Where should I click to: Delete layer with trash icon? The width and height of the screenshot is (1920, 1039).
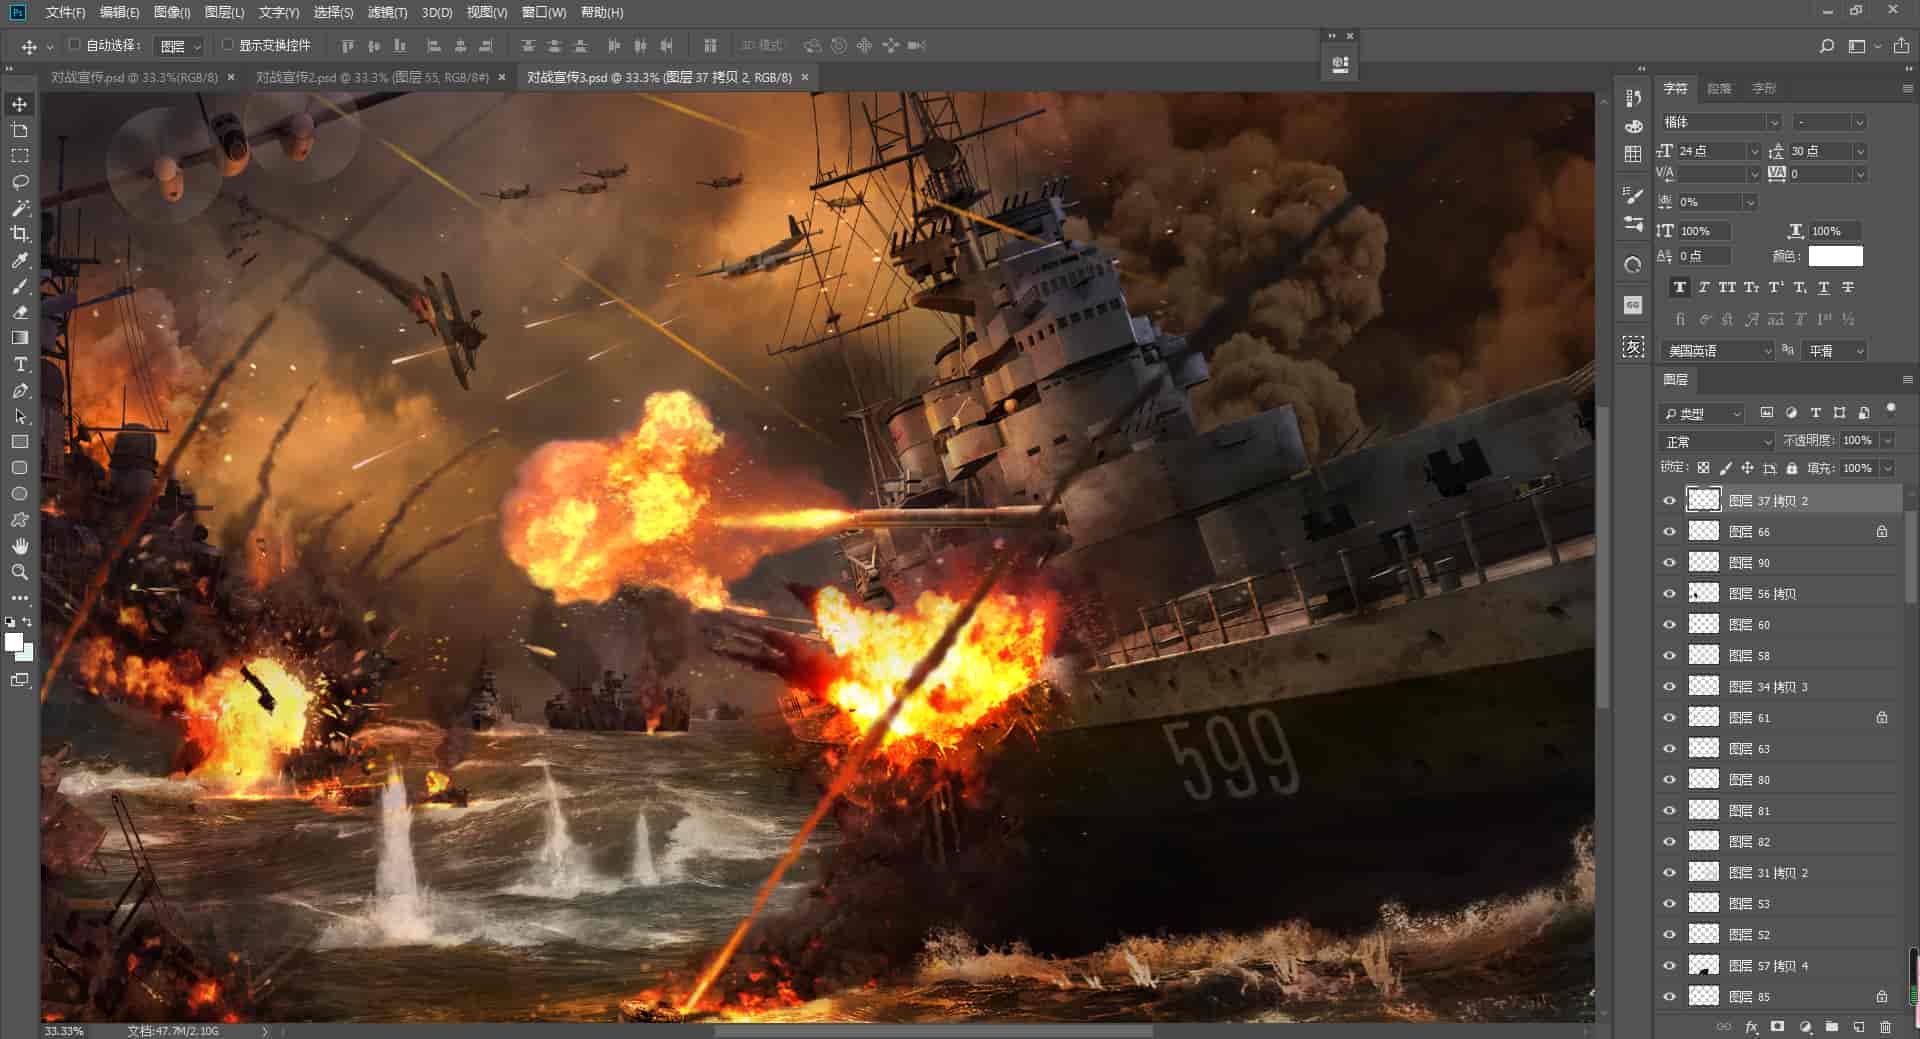point(1885,1027)
